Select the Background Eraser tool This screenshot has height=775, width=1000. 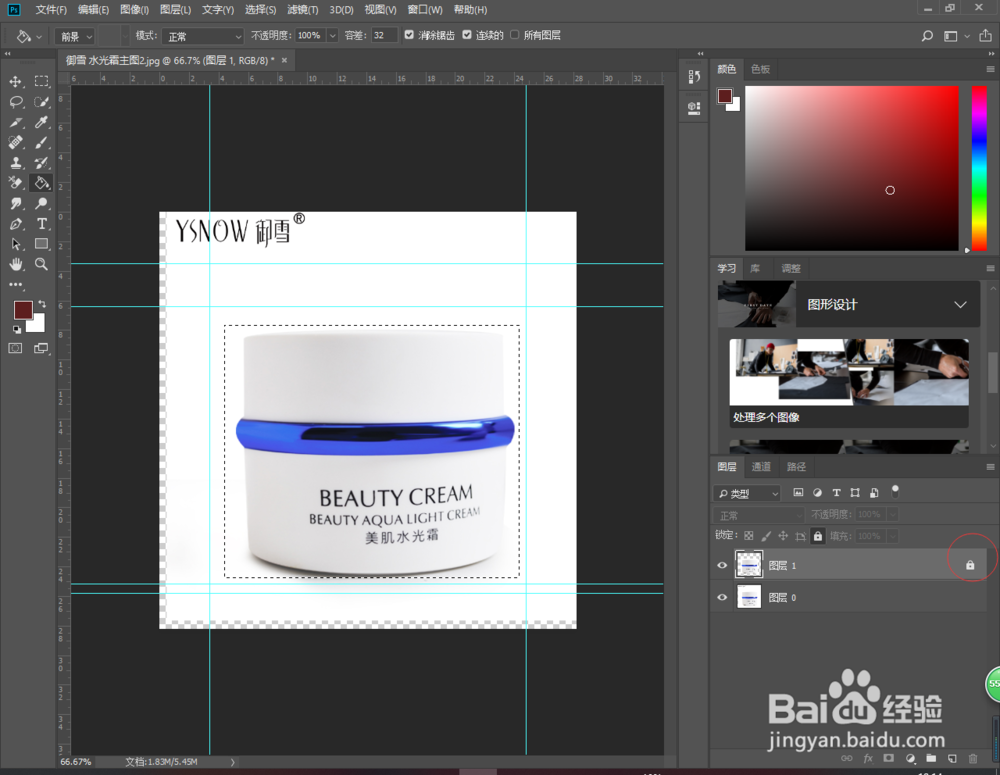(x=16, y=183)
